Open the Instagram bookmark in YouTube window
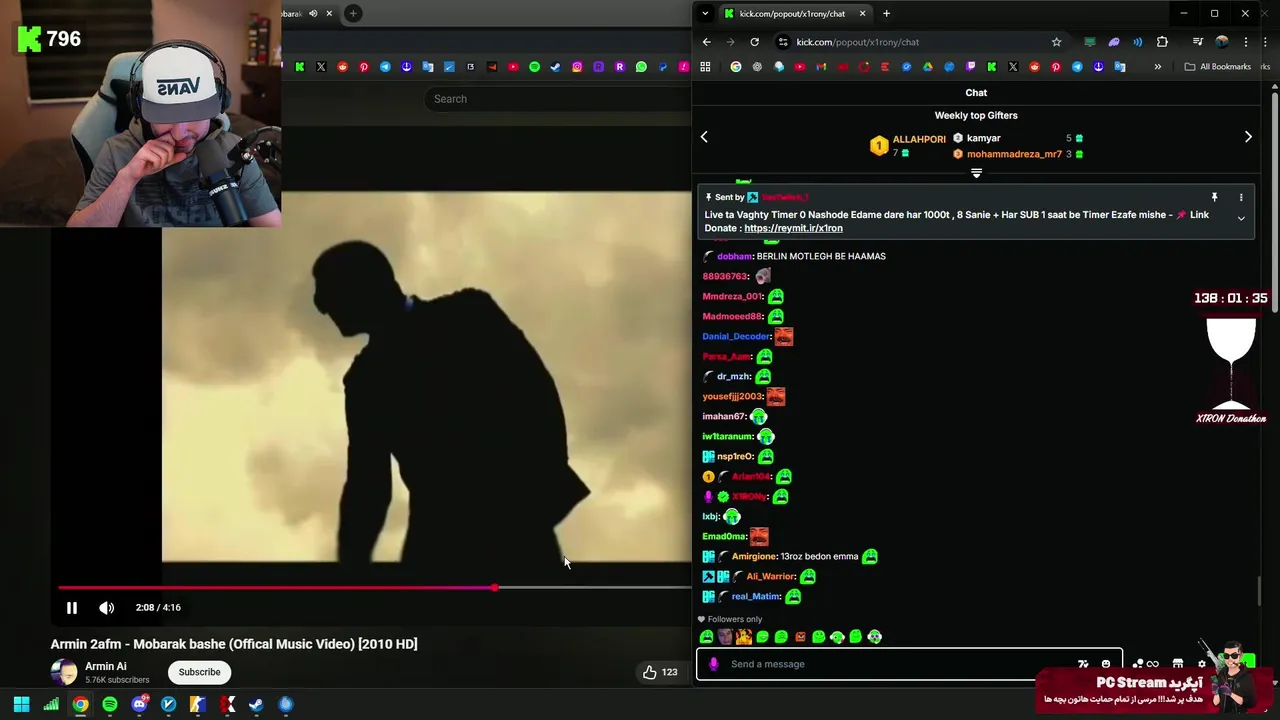 coord(577,67)
